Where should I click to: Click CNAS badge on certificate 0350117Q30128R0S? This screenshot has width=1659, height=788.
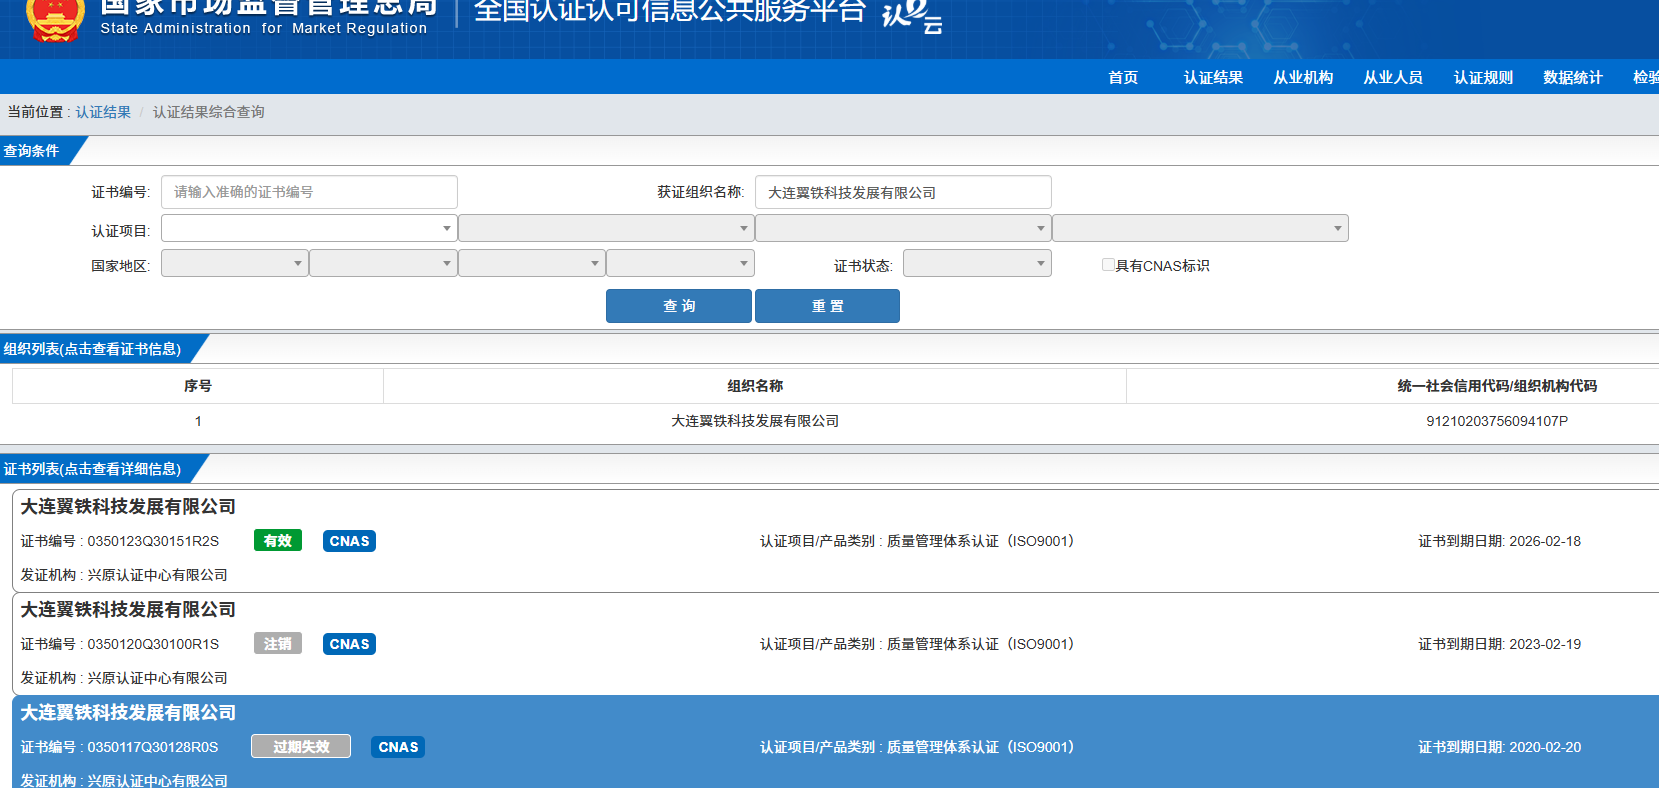point(398,747)
